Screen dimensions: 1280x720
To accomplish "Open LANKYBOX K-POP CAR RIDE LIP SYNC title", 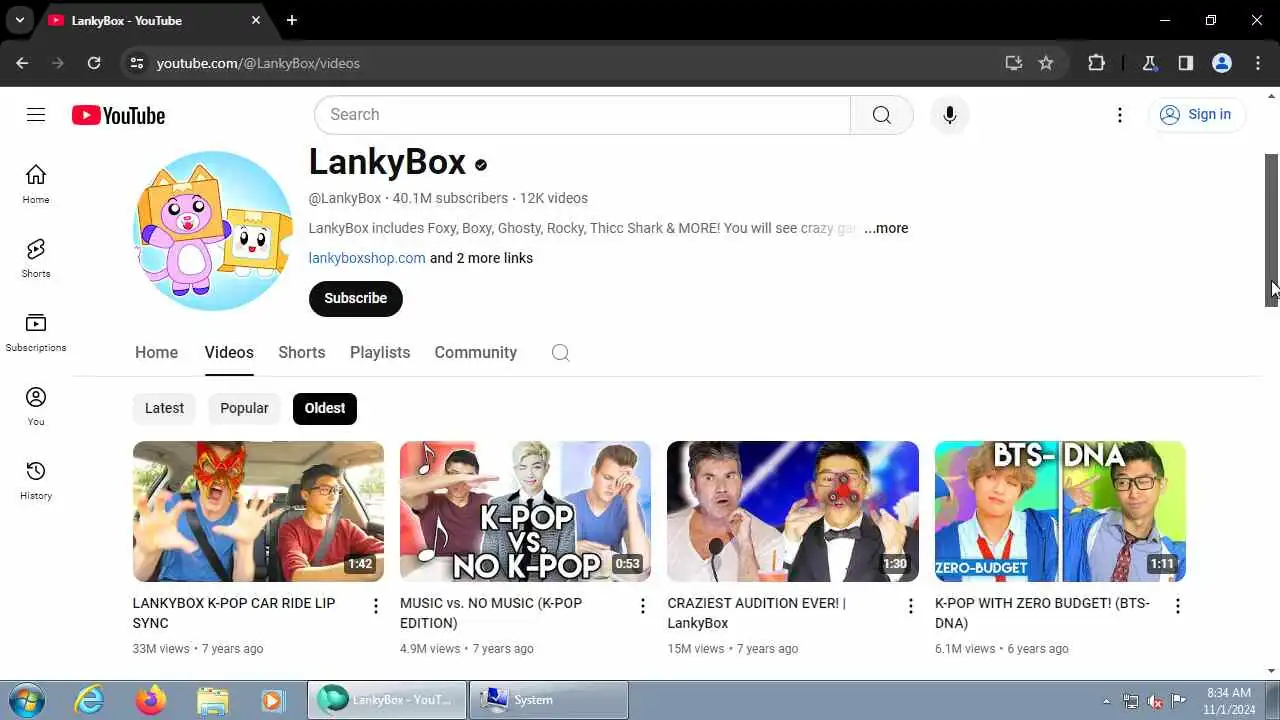I will pyautogui.click(x=234, y=613).
